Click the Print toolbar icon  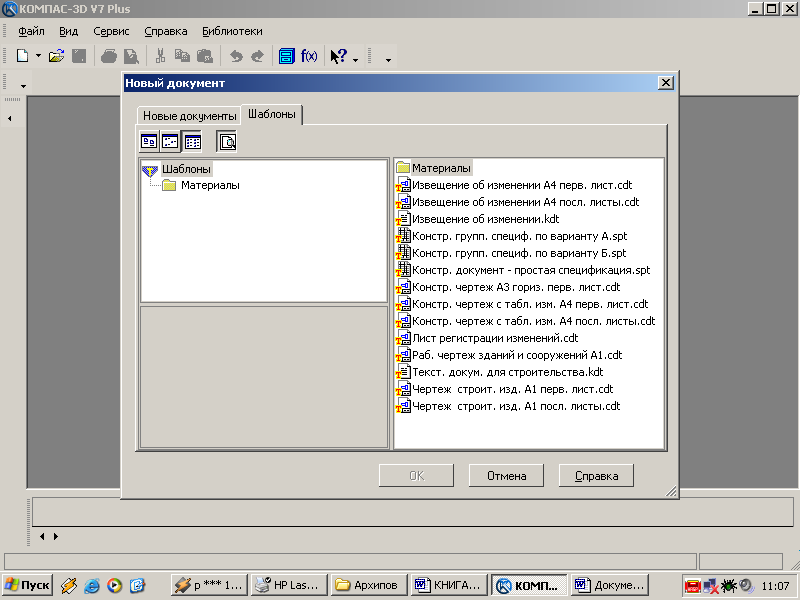109,56
